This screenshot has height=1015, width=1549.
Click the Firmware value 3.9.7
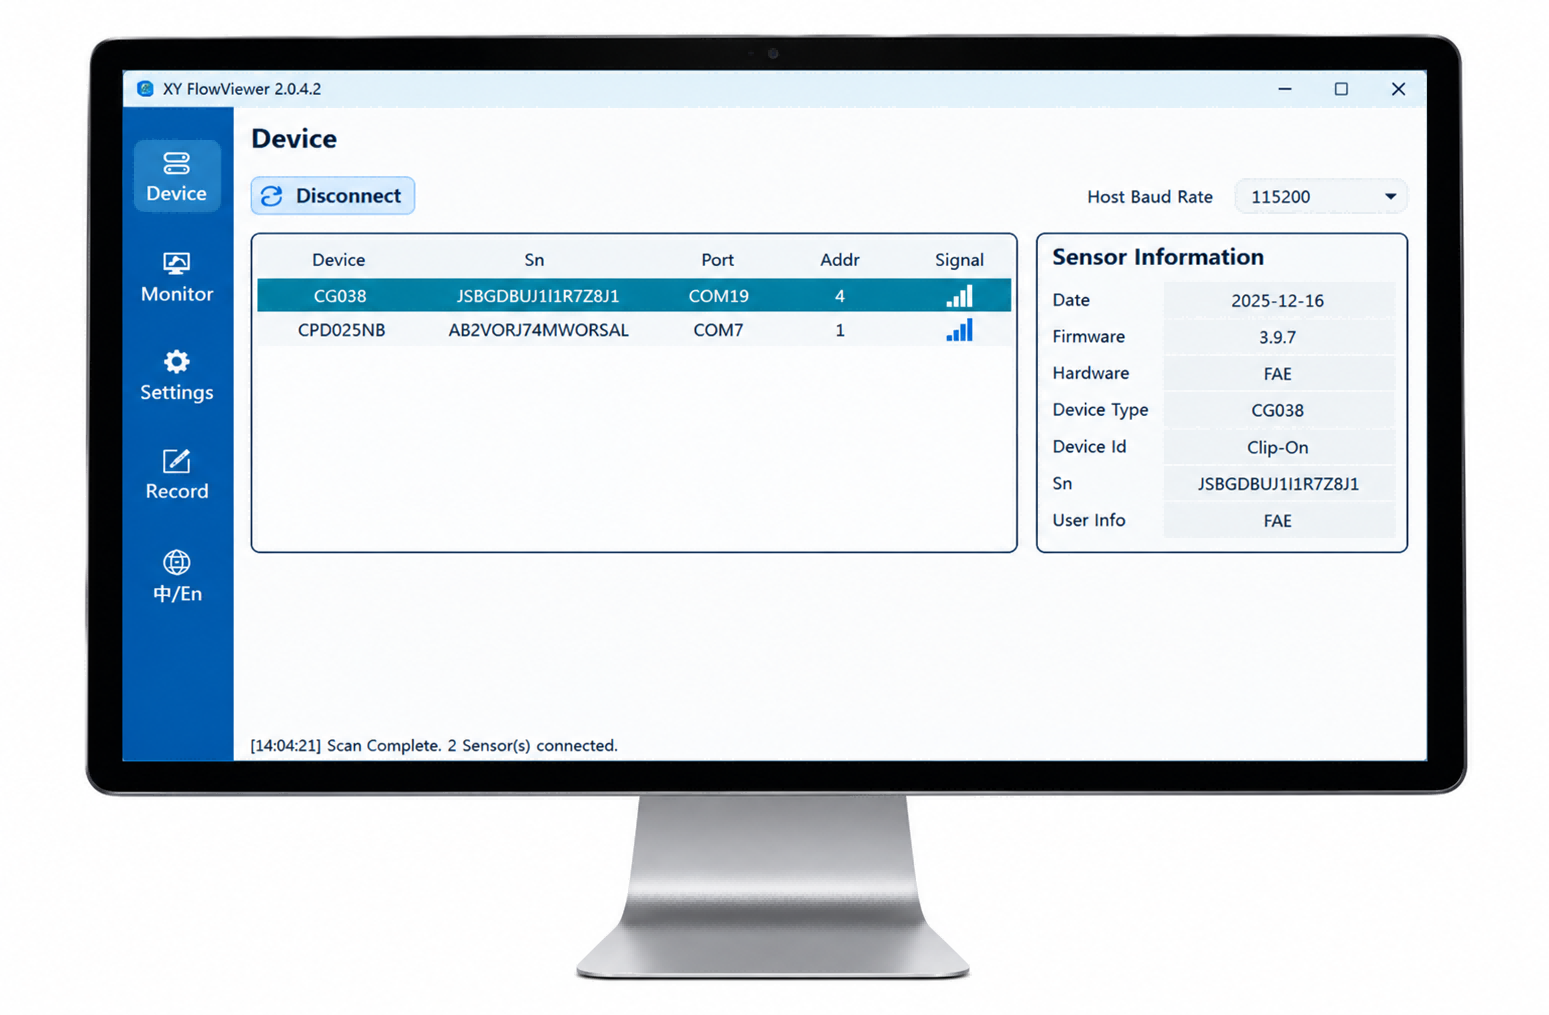click(x=1278, y=337)
